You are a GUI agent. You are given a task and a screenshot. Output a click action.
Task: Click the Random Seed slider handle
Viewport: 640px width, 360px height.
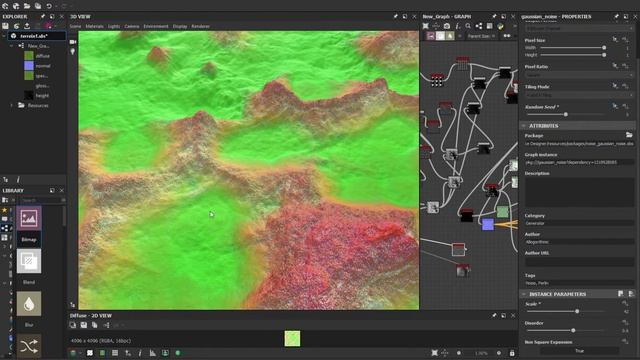pos(566,115)
